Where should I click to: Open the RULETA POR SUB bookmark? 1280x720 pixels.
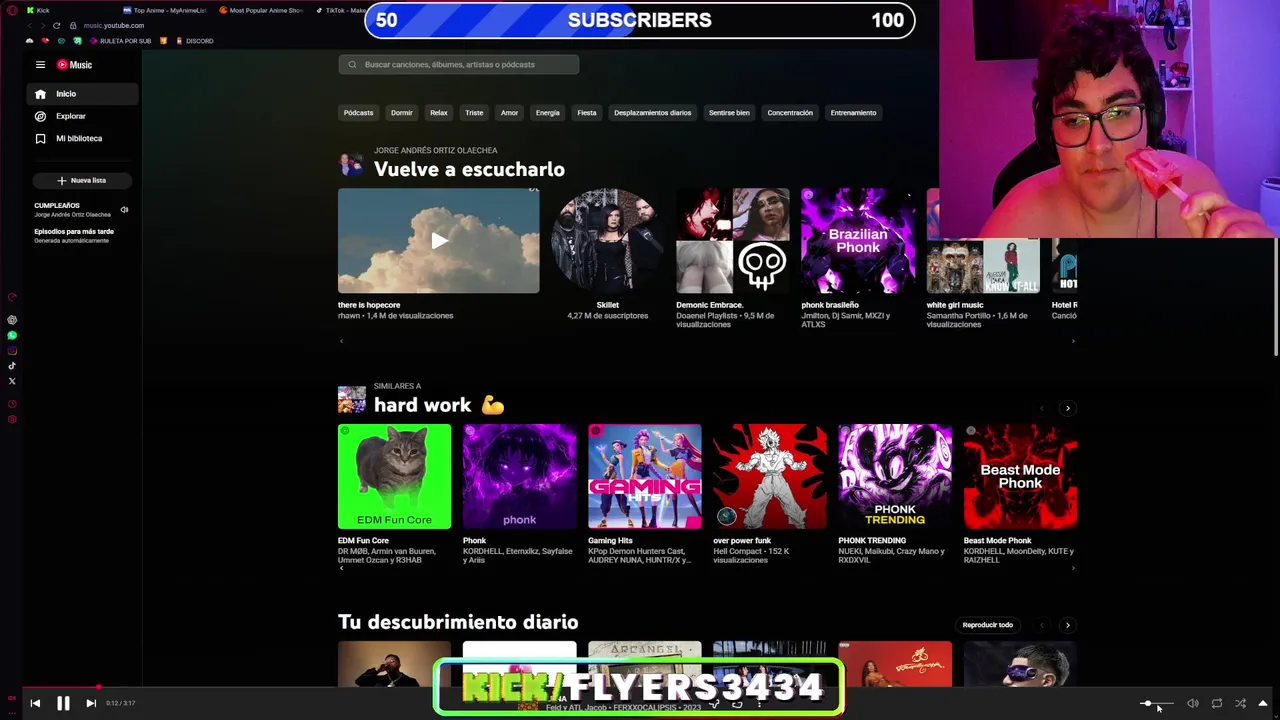(x=120, y=41)
